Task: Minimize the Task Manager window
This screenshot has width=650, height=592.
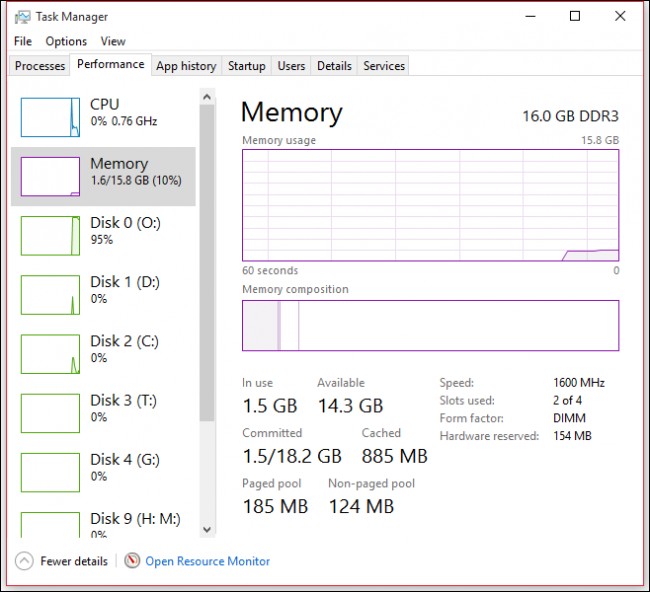Action: coord(531,17)
